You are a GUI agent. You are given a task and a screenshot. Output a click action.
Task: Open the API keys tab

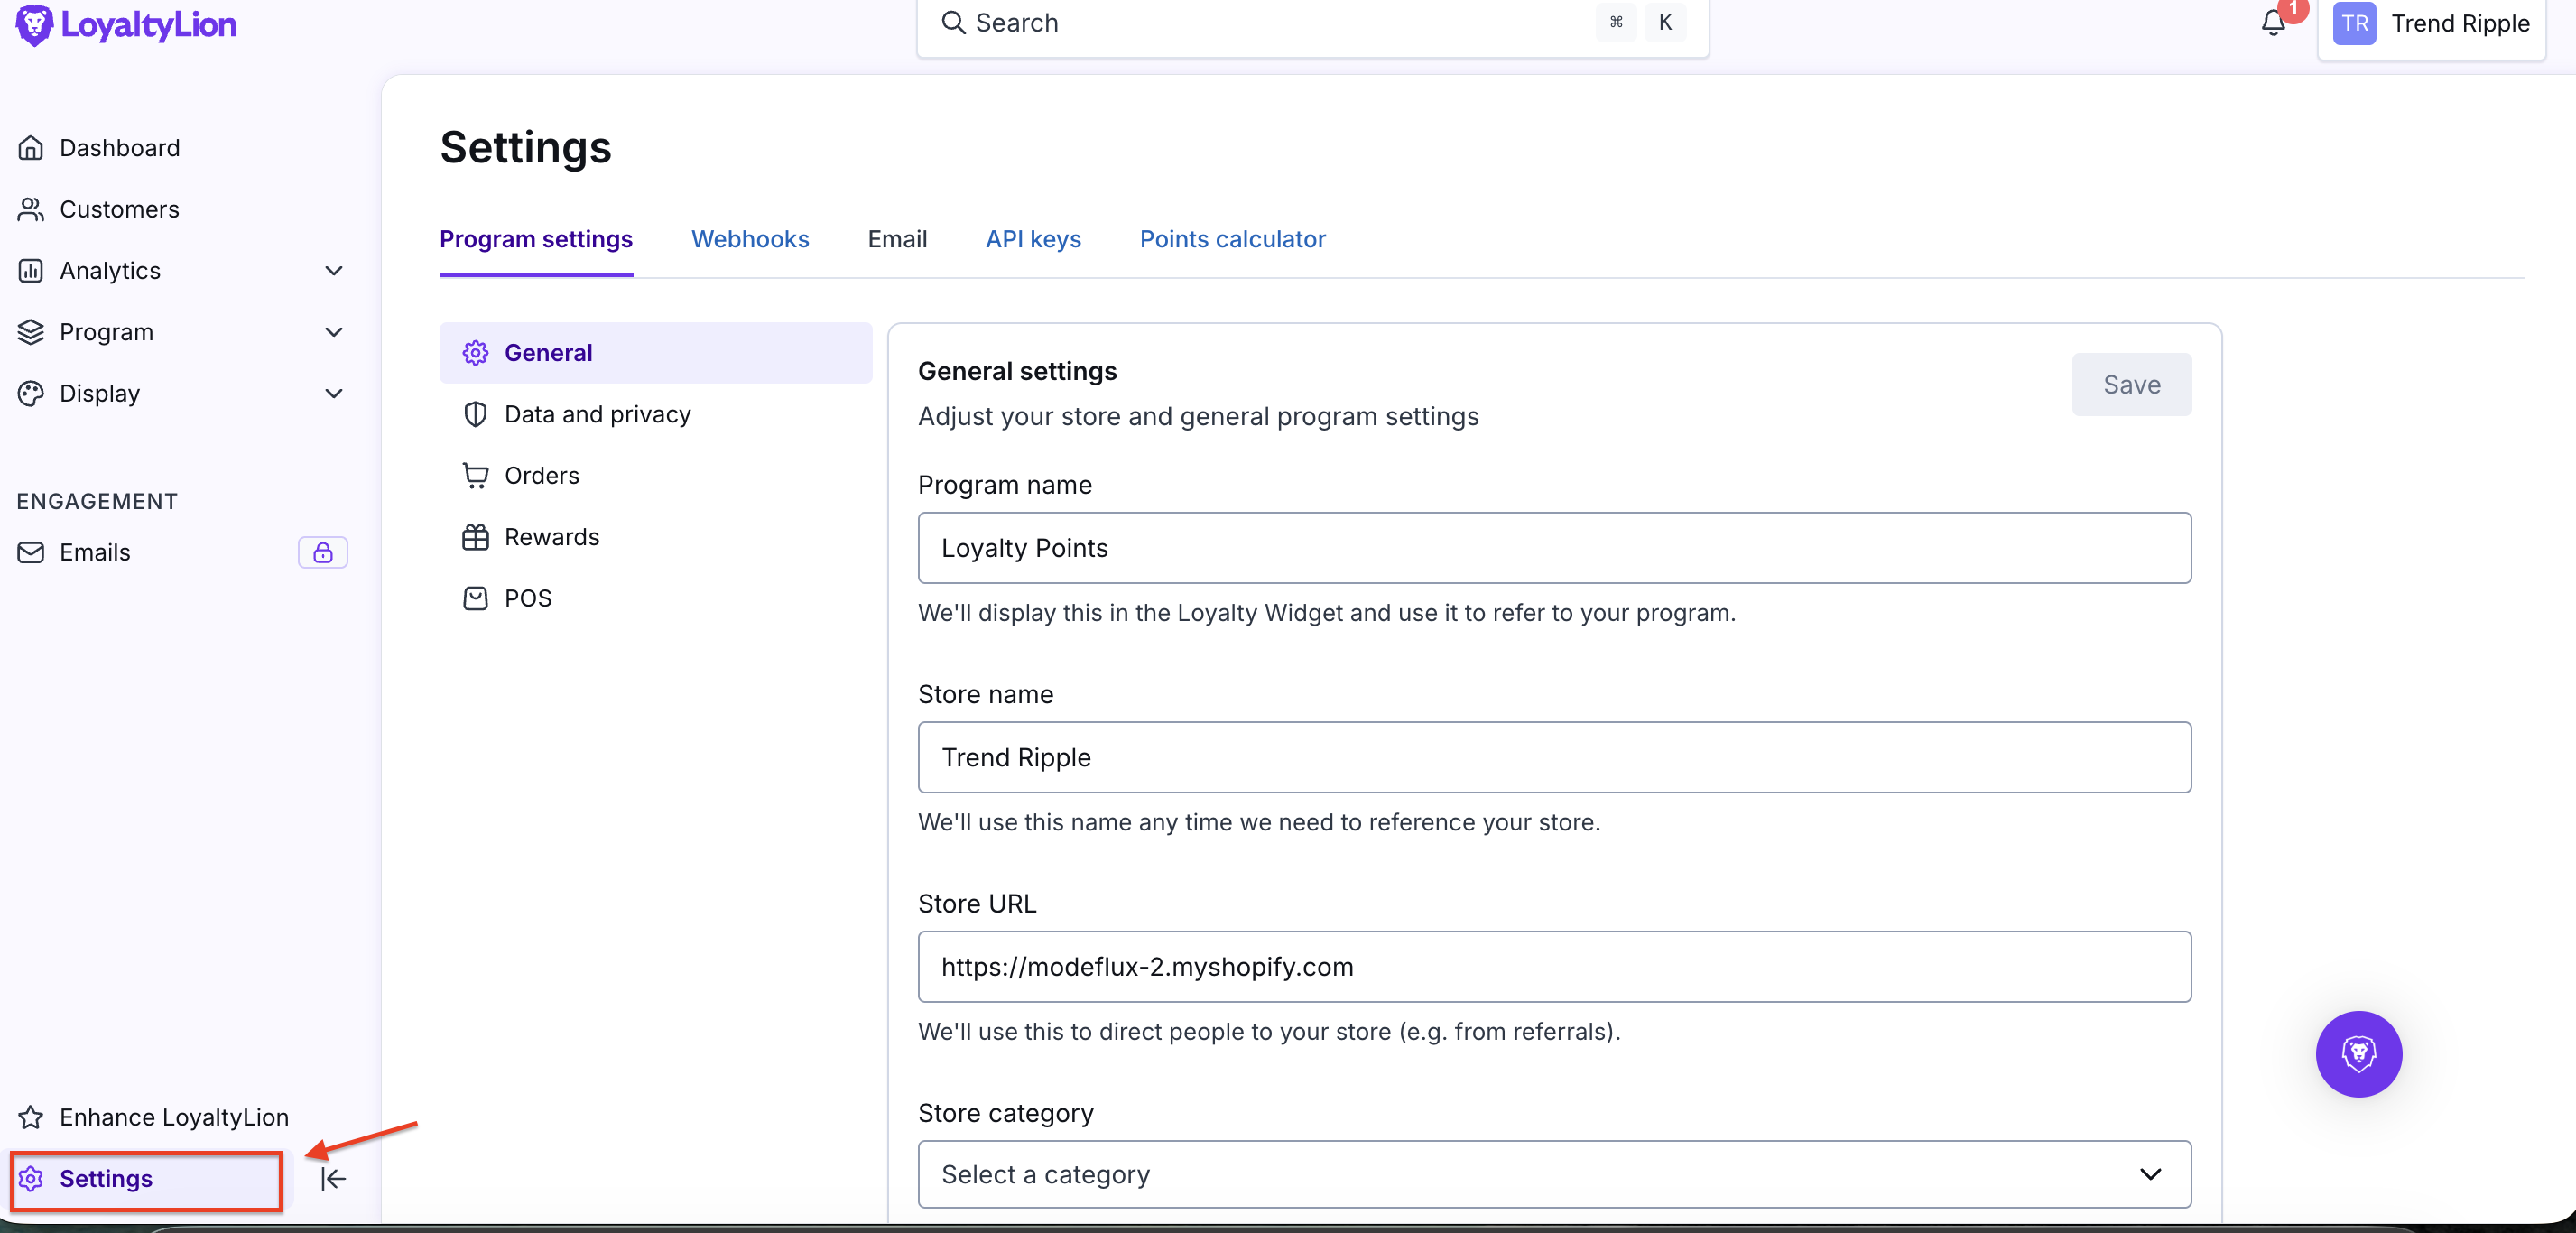tap(1033, 239)
